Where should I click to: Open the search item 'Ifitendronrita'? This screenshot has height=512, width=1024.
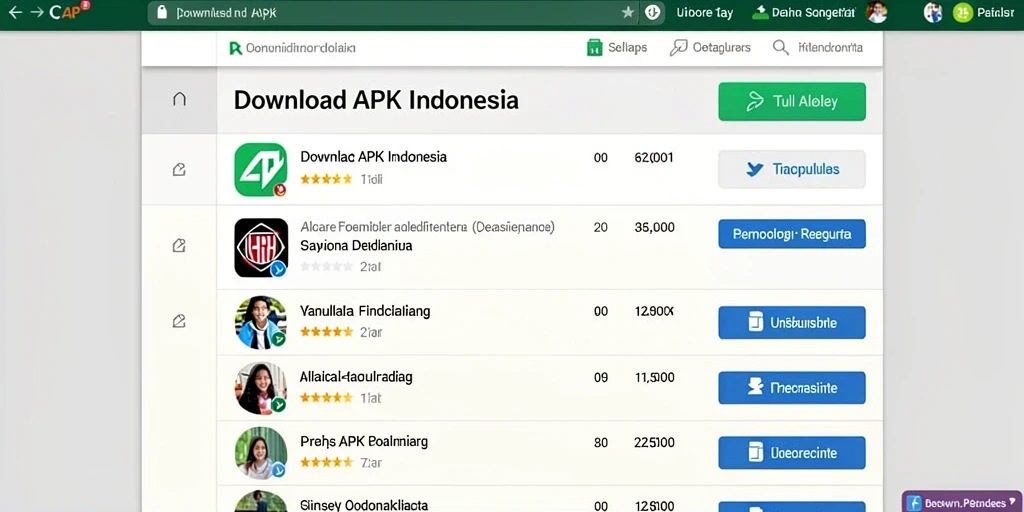pos(818,48)
